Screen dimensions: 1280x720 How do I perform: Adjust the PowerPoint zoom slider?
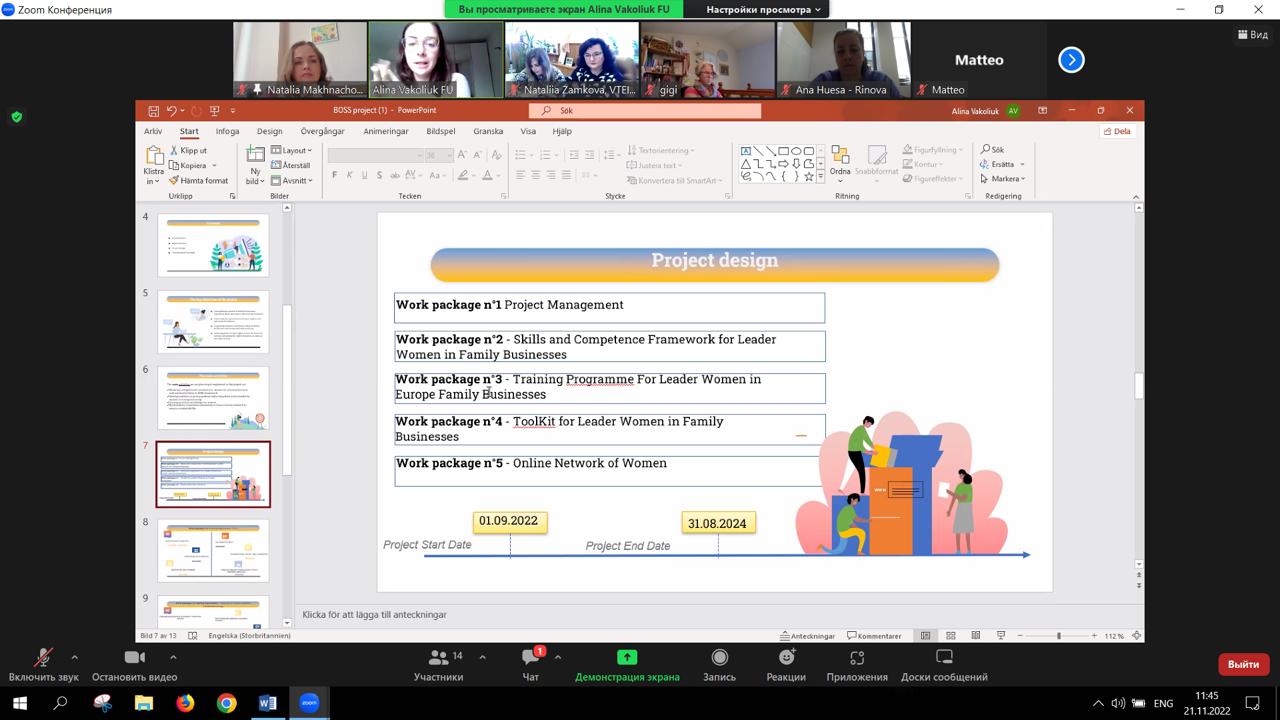tap(1058, 636)
